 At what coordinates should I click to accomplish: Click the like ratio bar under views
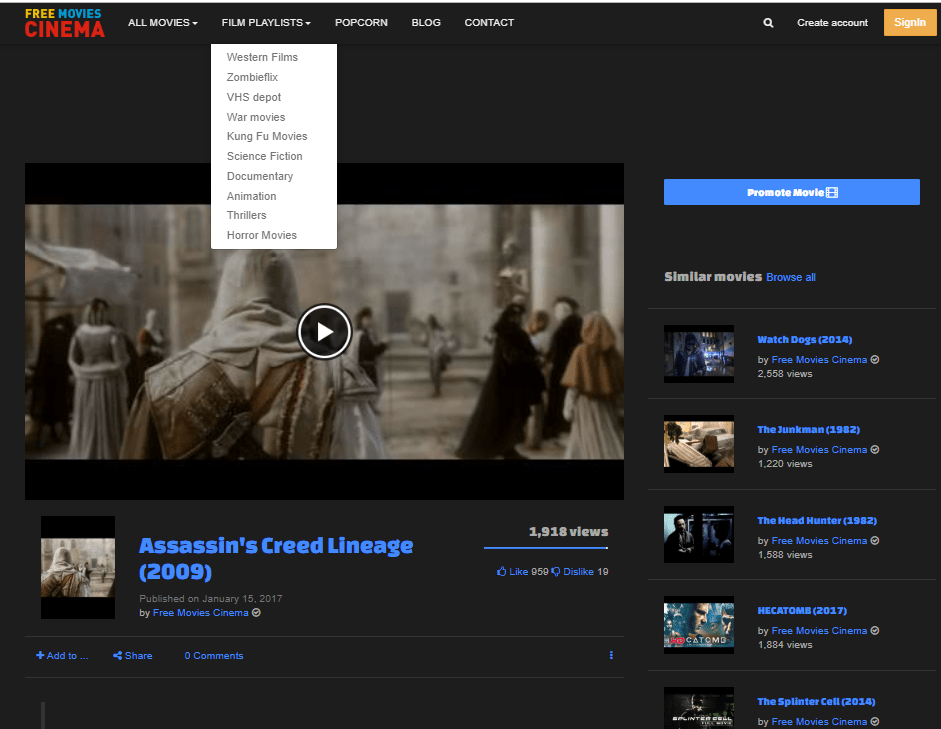pos(546,548)
